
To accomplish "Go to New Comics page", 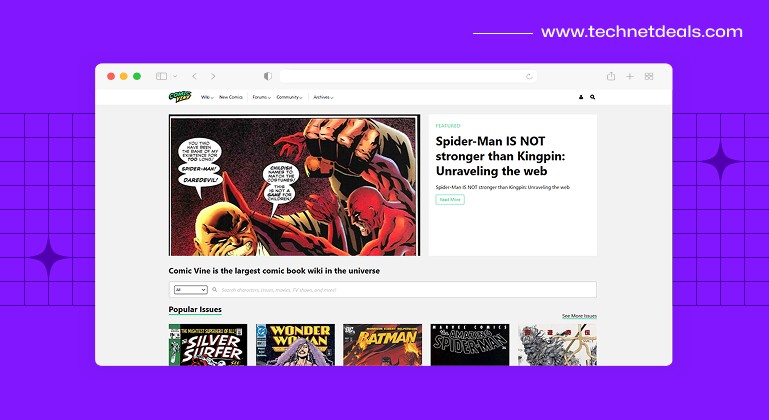I will click(x=231, y=97).
